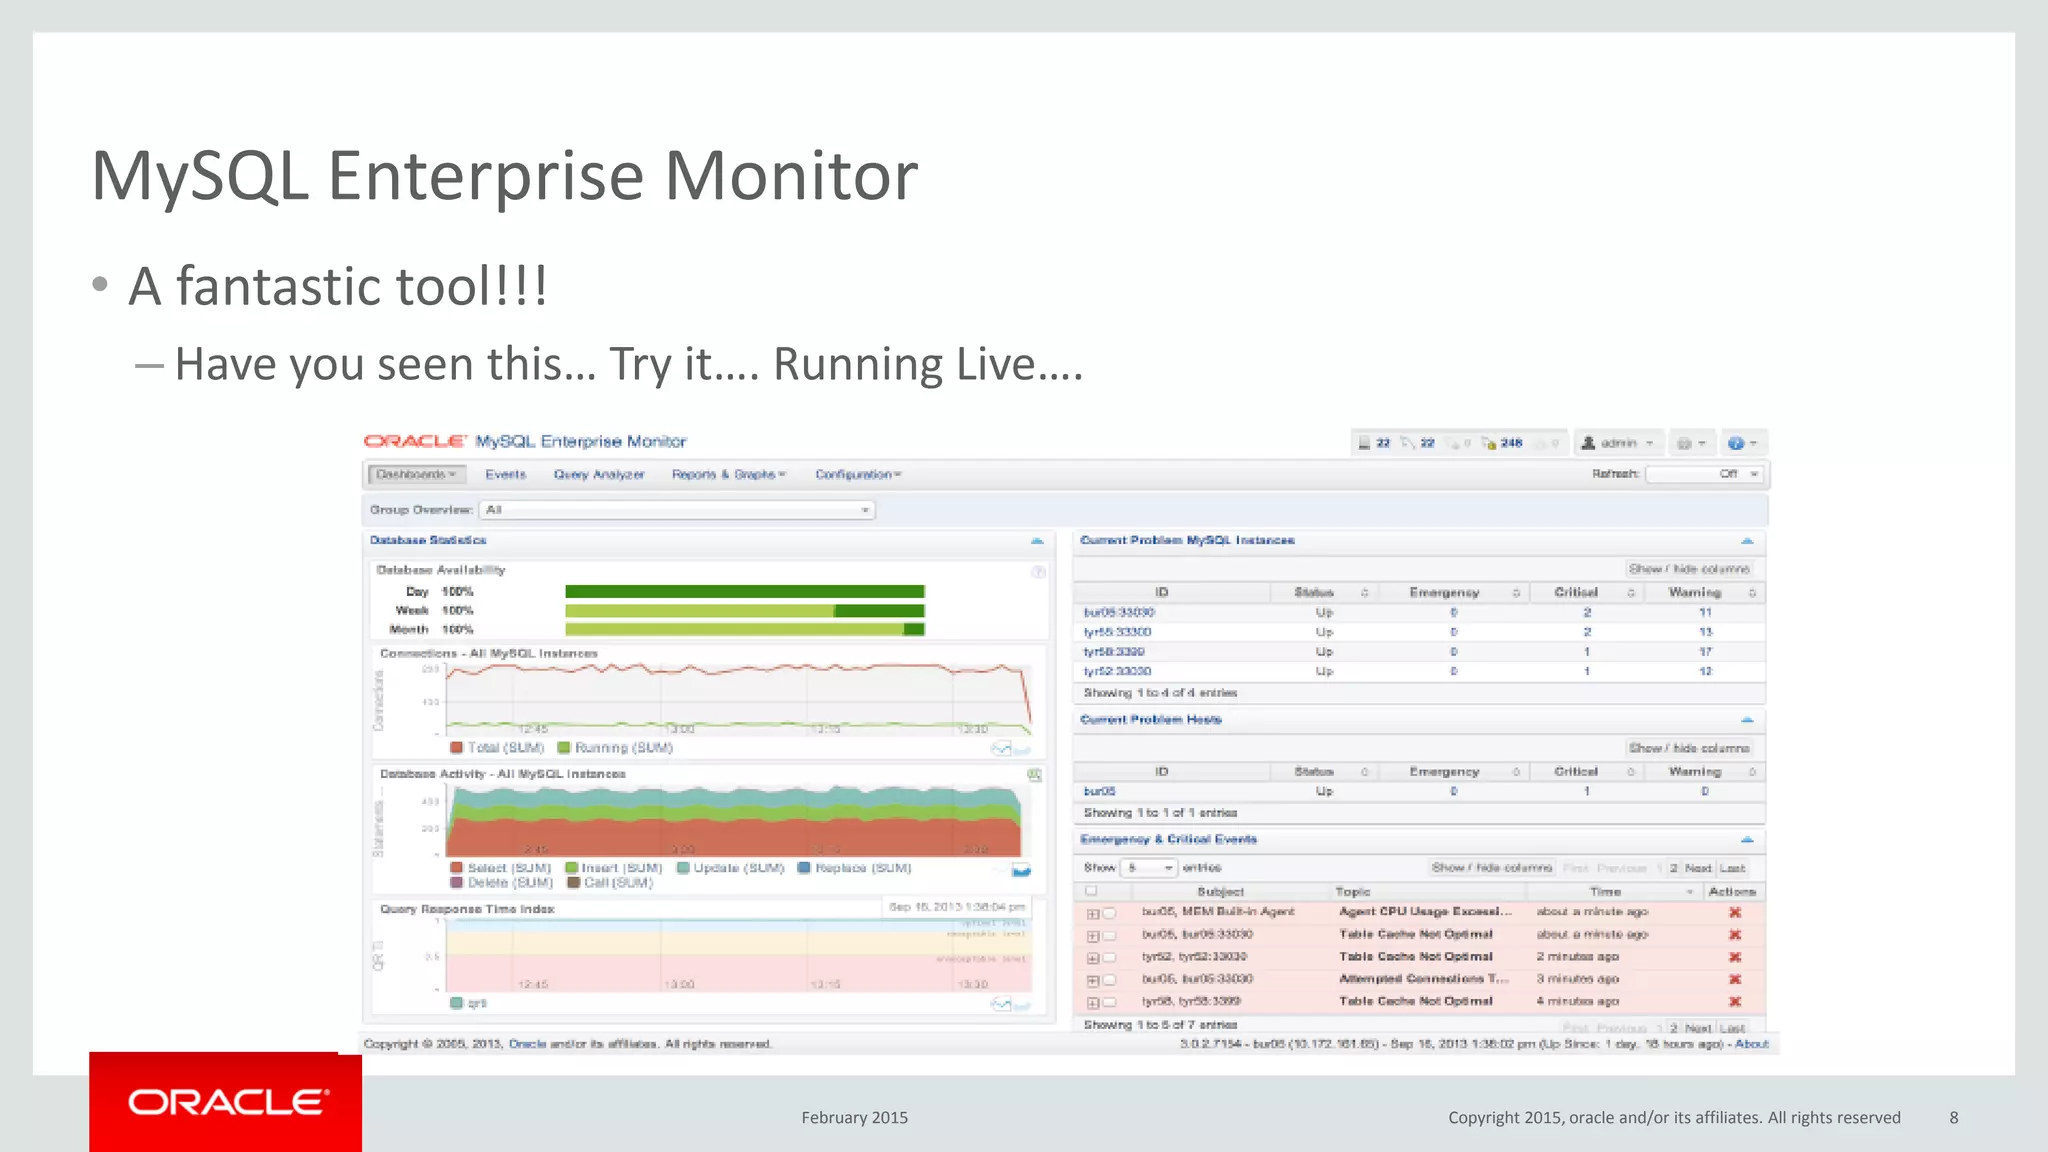Viewport: 2048px width, 1152px height.
Task: Go to the Events tab
Action: [505, 474]
